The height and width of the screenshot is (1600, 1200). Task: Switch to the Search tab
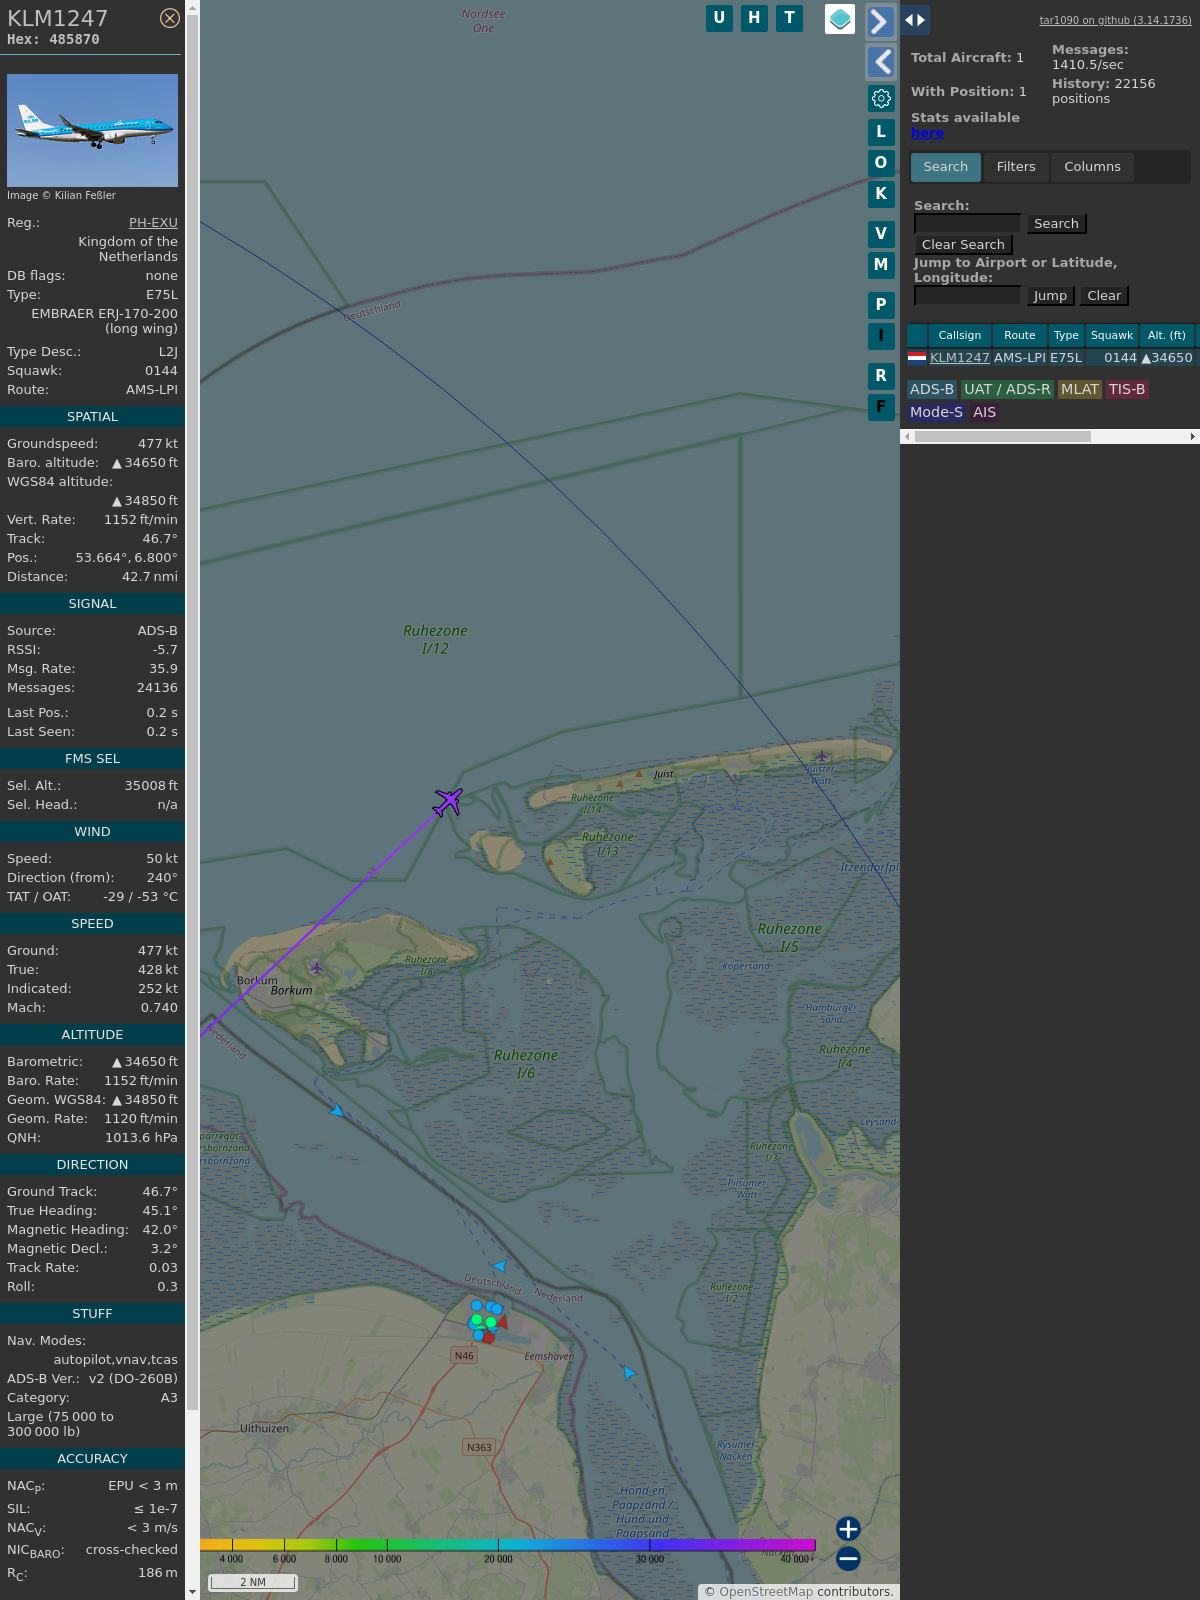tap(946, 167)
